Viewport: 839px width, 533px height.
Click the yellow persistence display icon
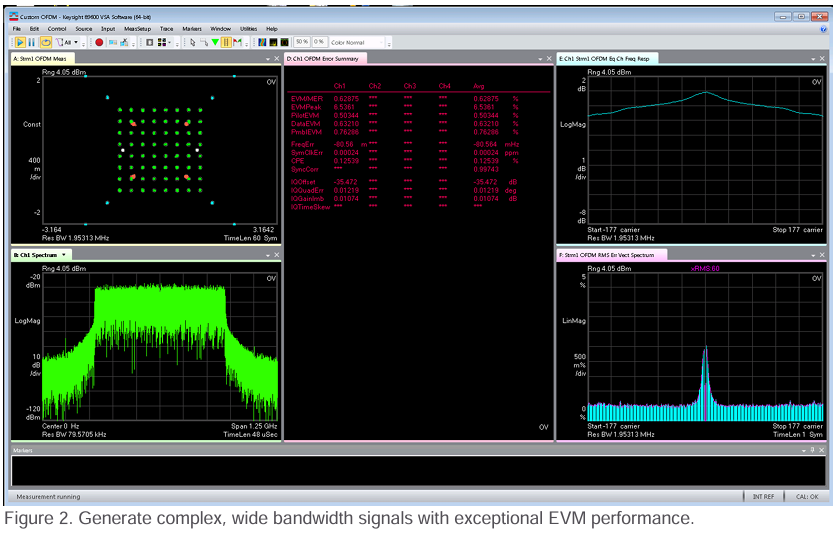tap(273, 42)
